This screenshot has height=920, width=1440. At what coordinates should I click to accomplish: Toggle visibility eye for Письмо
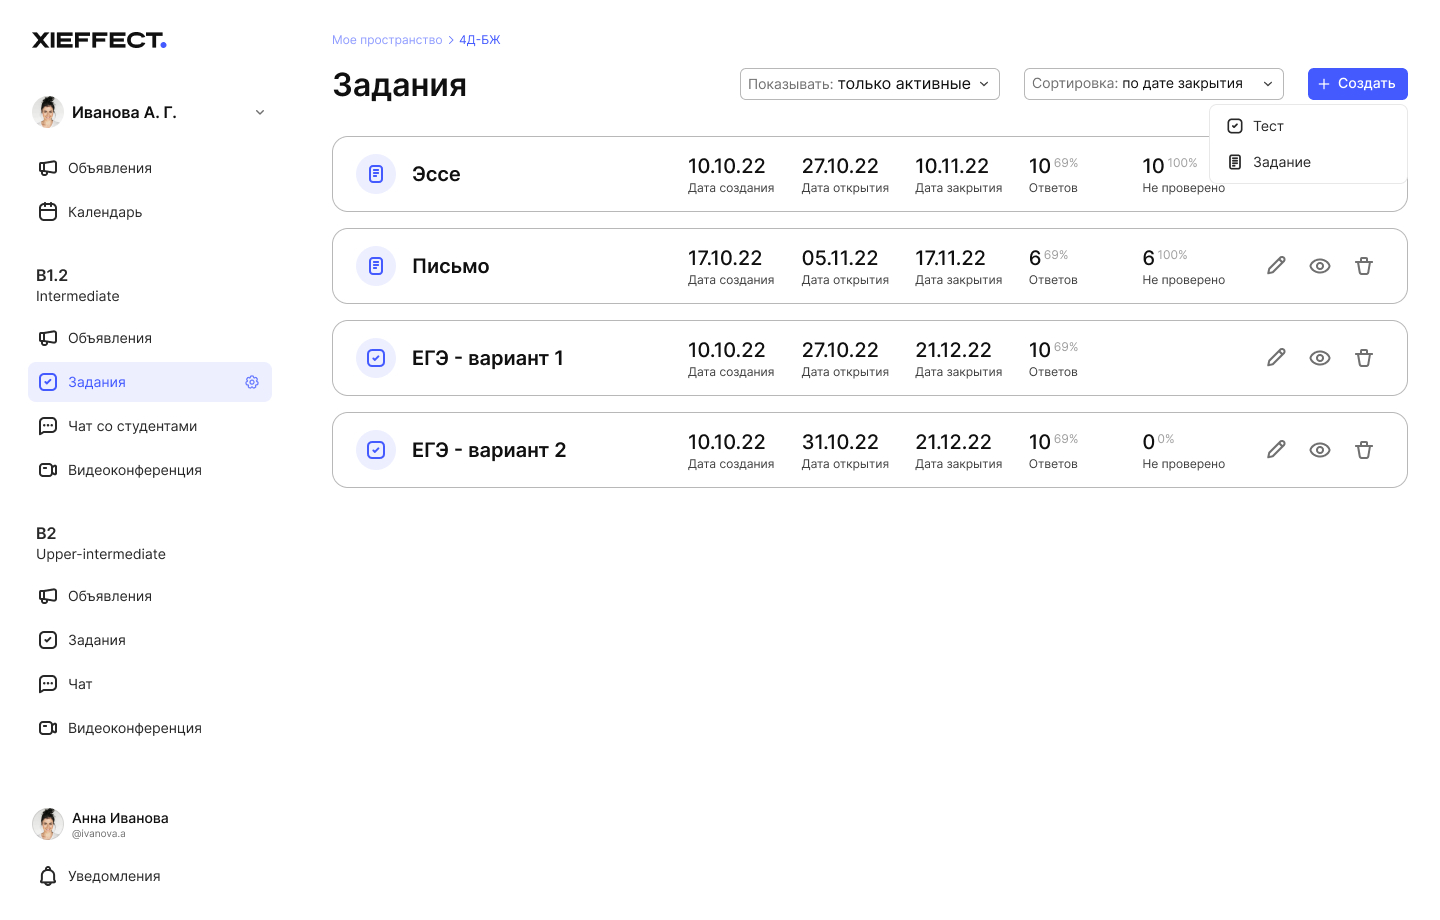(1320, 266)
